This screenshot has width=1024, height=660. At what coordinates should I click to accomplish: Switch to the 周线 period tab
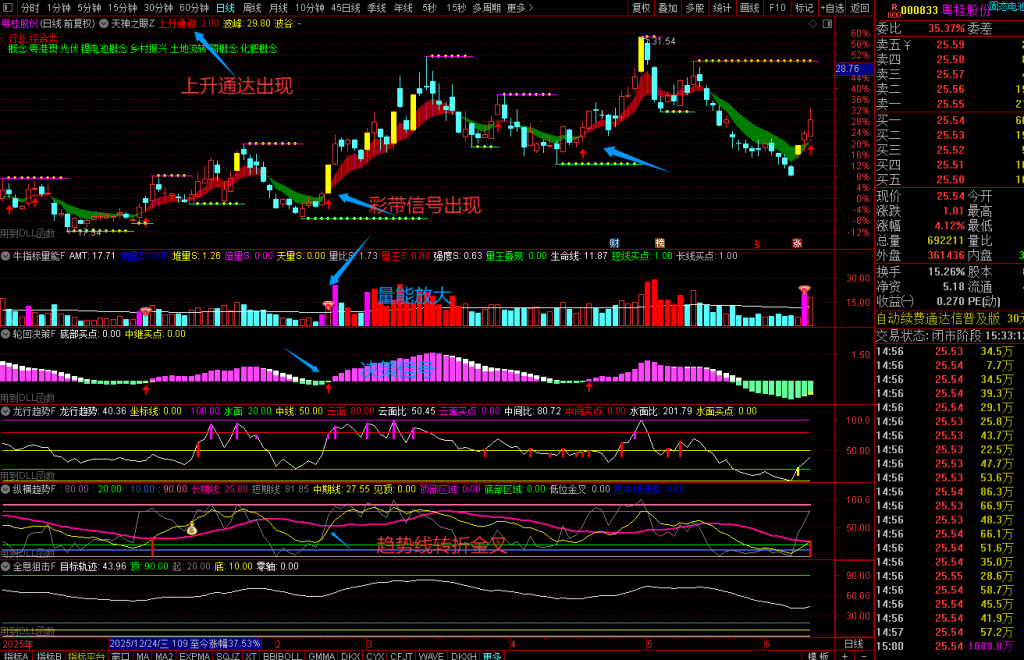tap(252, 8)
